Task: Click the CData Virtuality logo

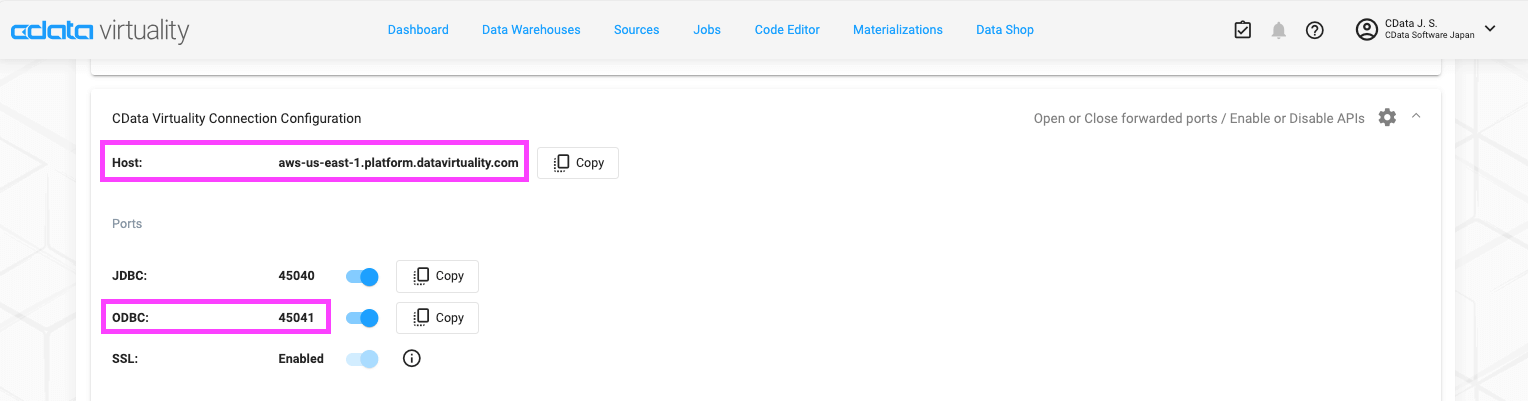Action: [x=99, y=30]
